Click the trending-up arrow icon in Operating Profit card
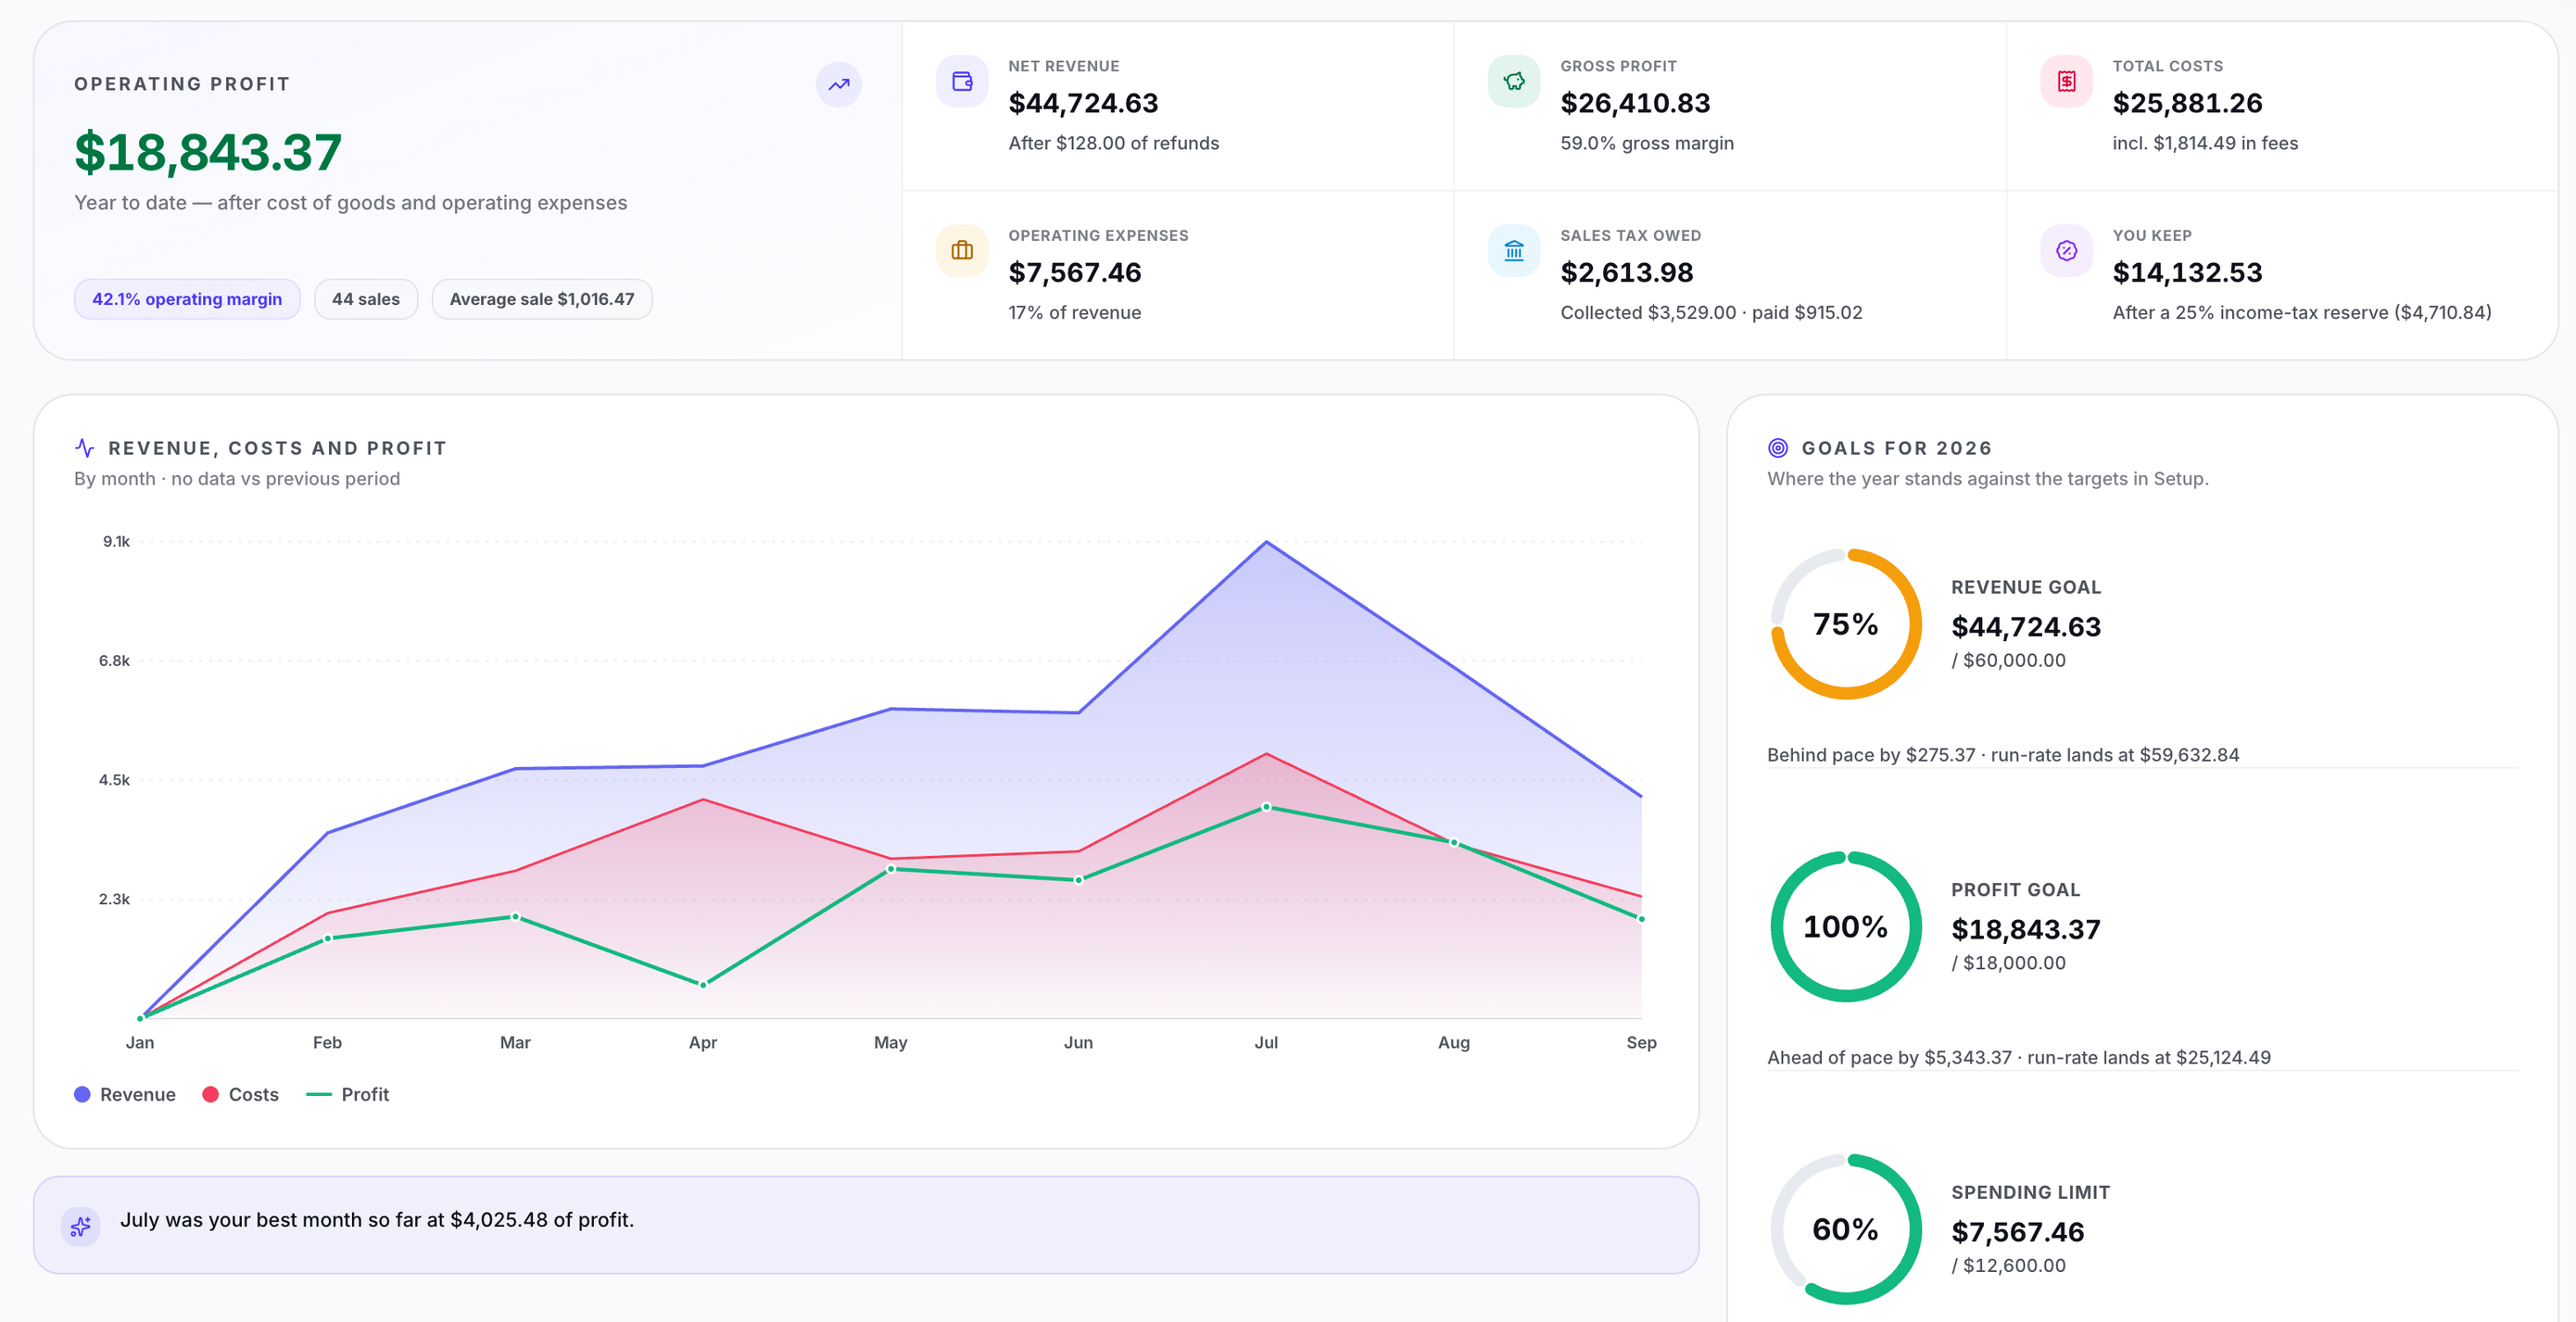The image size is (2576, 1322). 838,84
